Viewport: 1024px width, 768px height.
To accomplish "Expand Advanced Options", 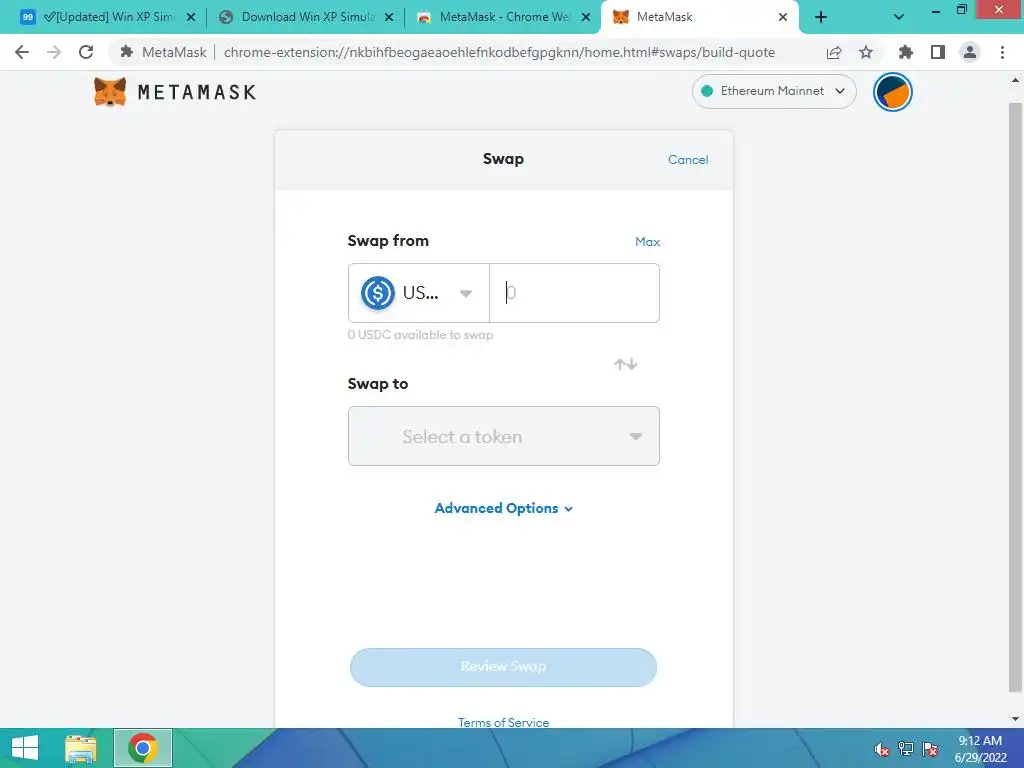I will tap(504, 508).
